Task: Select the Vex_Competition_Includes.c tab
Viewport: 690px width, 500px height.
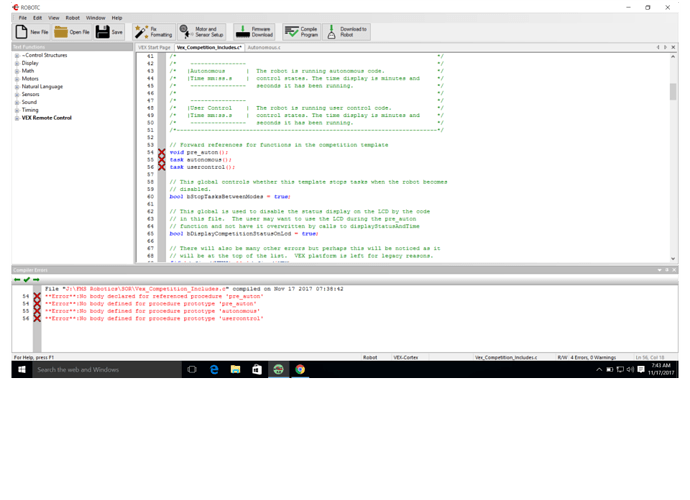Action: [x=209, y=47]
